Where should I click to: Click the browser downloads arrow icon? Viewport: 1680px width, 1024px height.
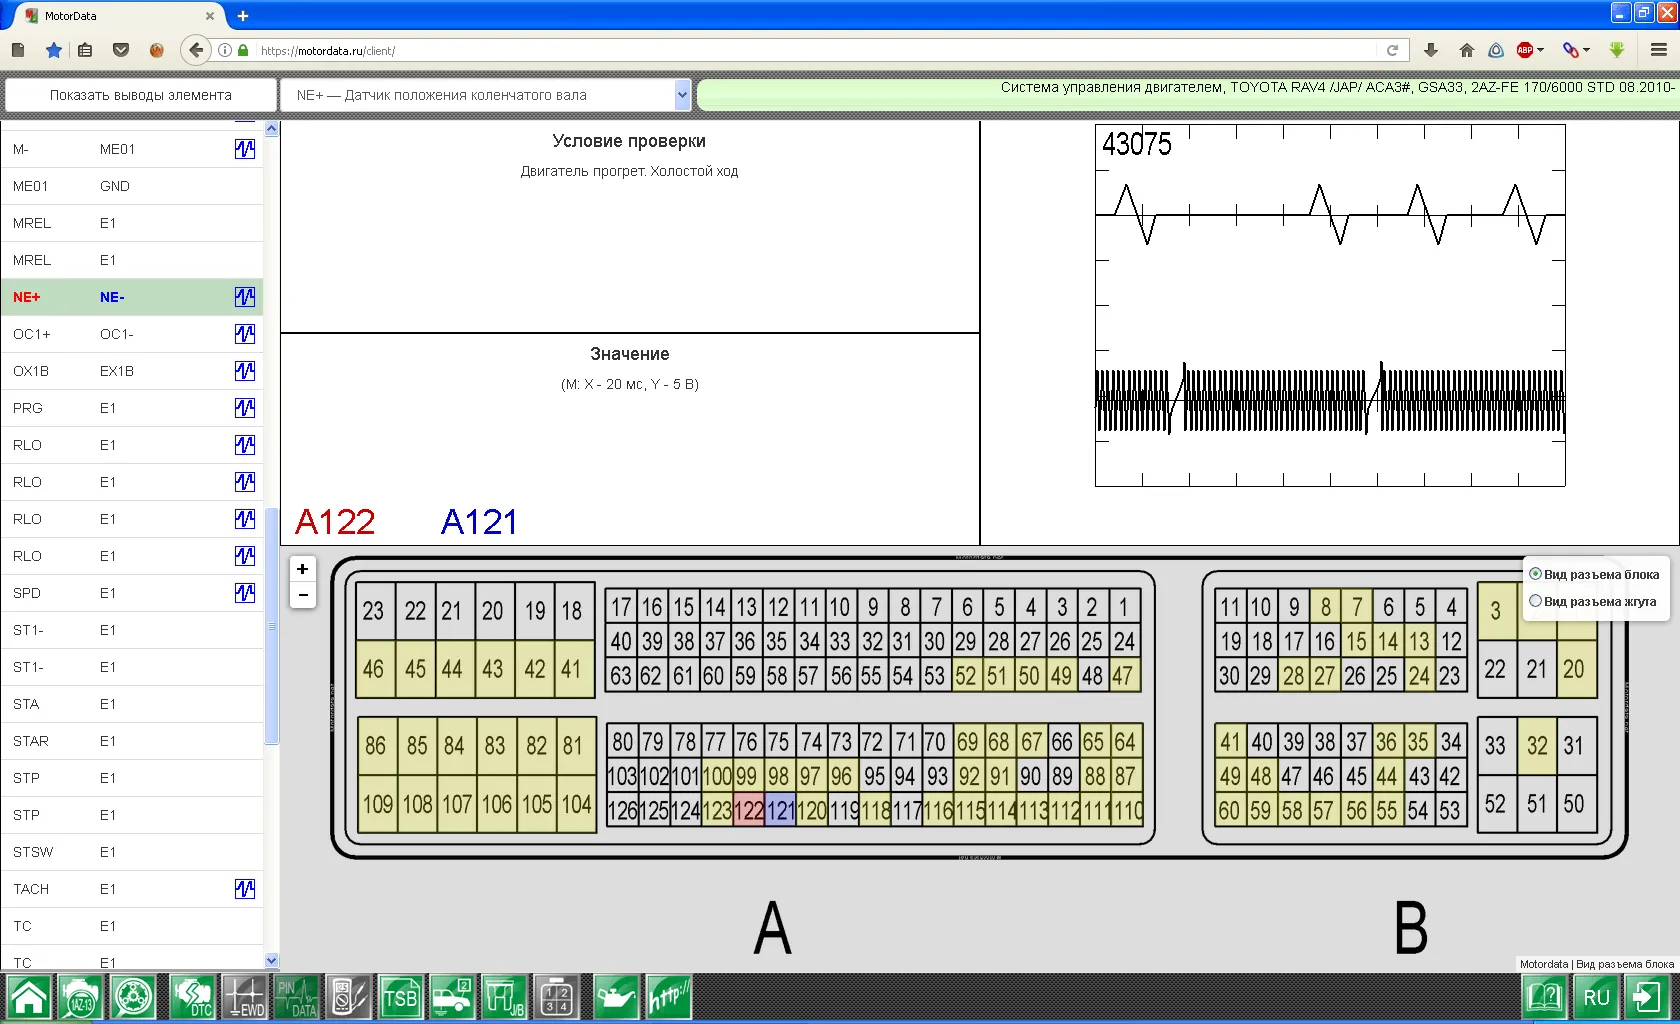(x=1431, y=50)
